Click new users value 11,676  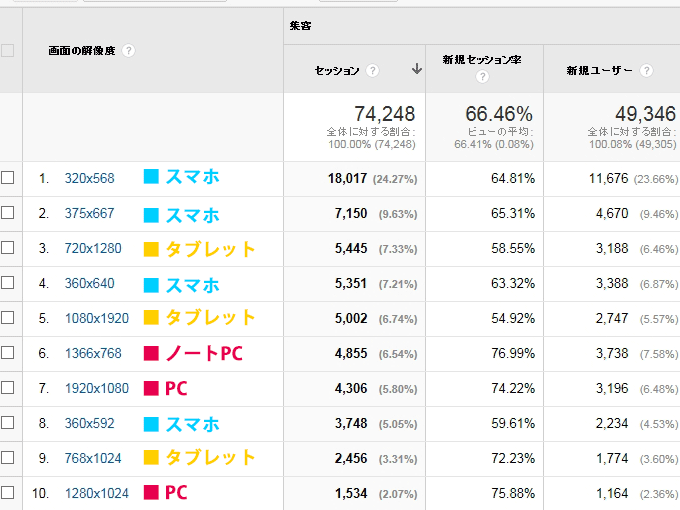[x=608, y=178]
